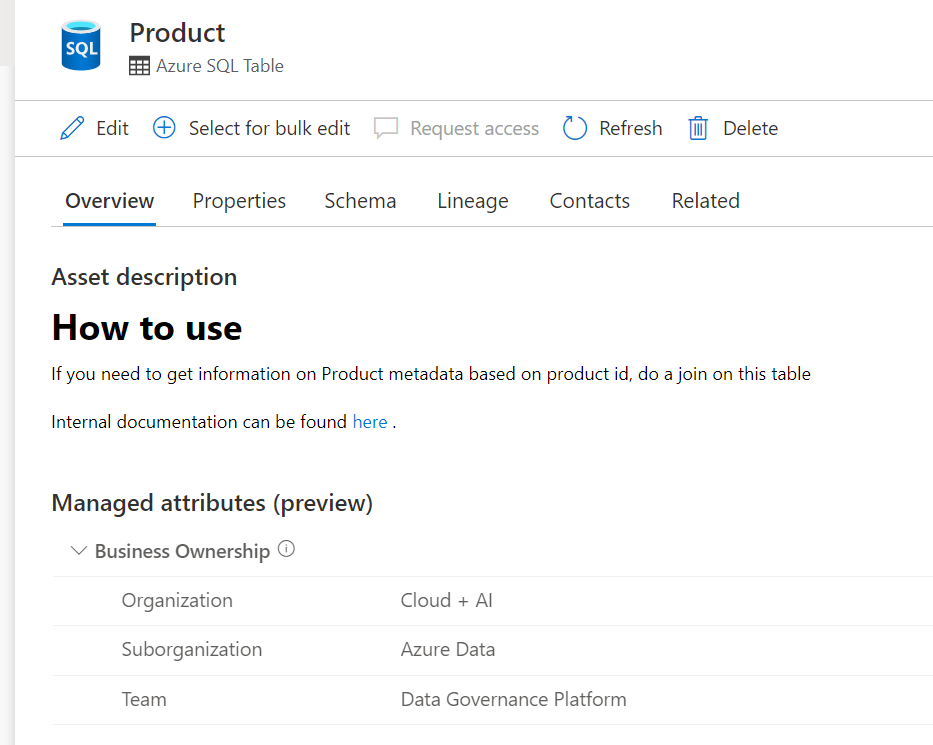Image resolution: width=933 pixels, height=745 pixels.
Task: Click the info icon next to Business Ownership
Action: [x=286, y=549]
